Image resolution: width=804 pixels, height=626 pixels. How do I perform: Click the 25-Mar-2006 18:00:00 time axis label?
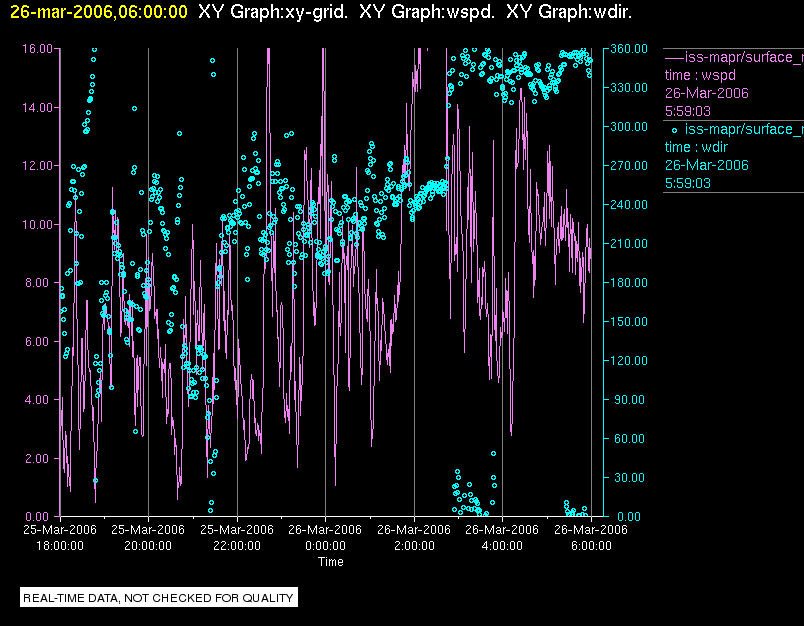pos(60,538)
